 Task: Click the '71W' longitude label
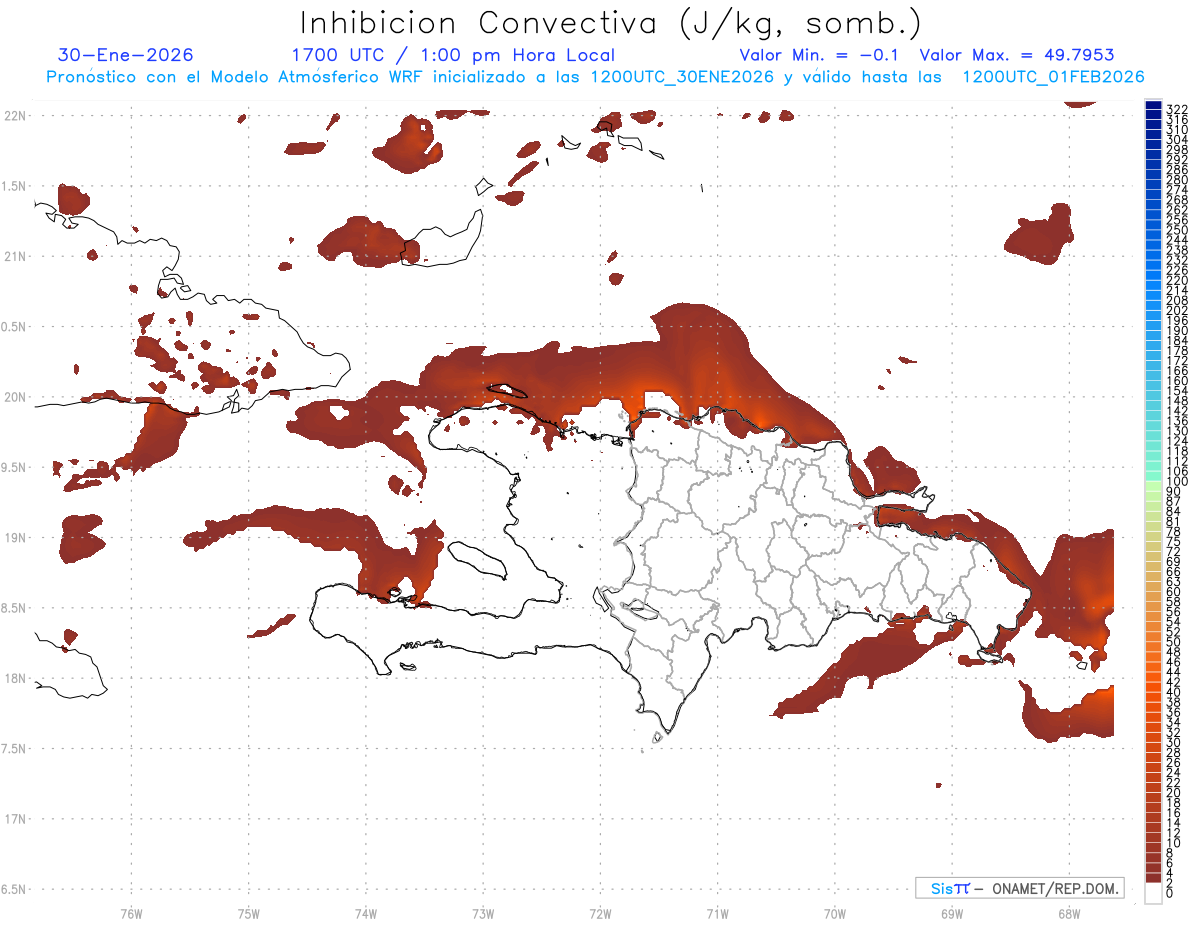(x=717, y=913)
